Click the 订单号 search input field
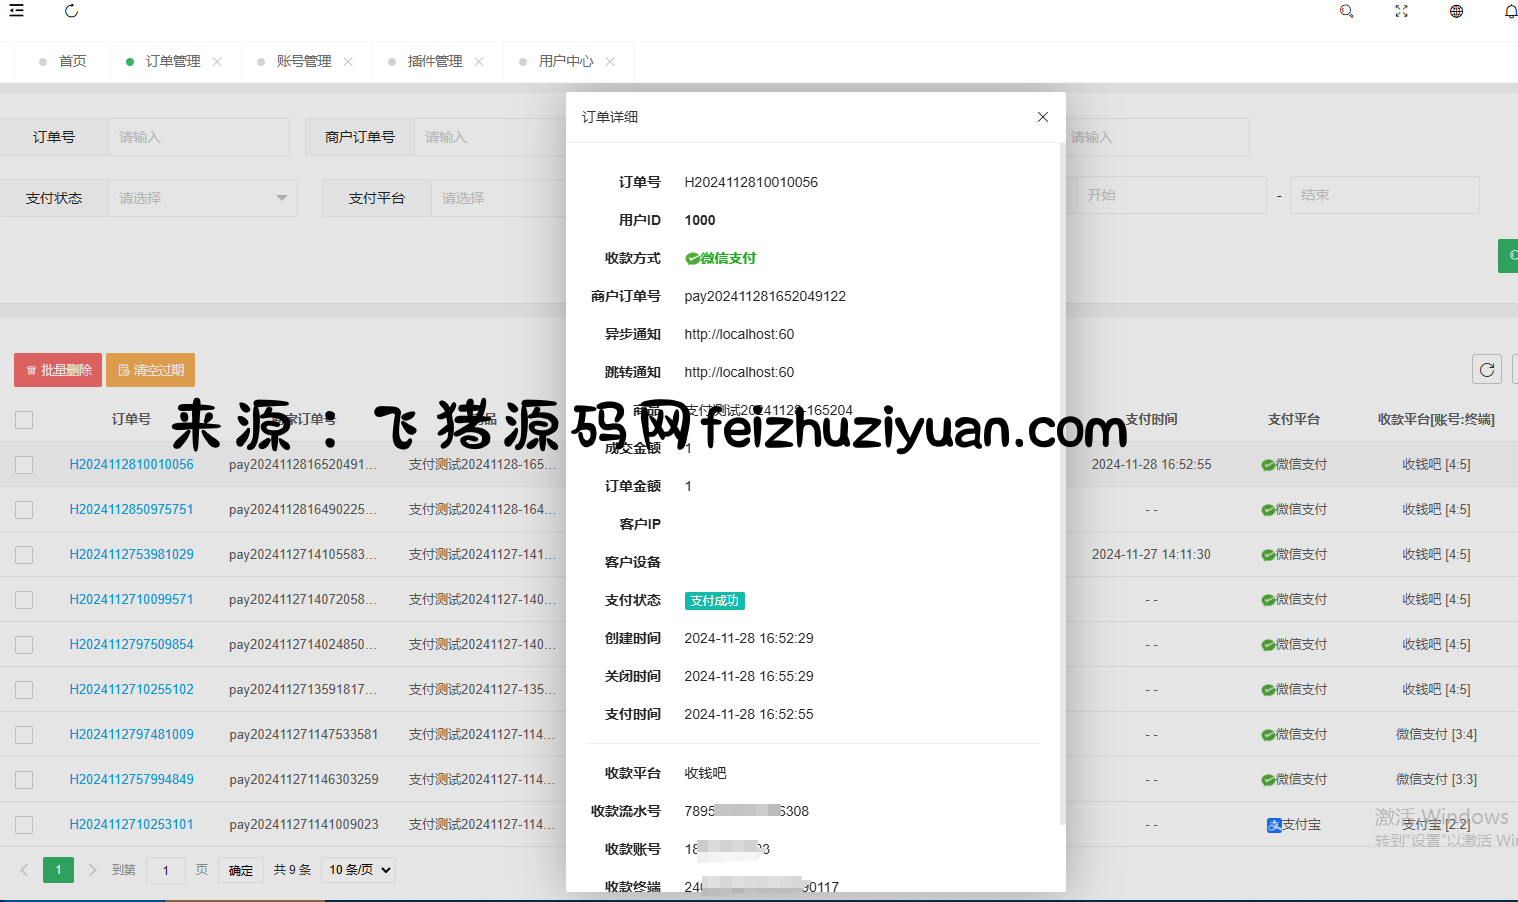Image resolution: width=1518 pixels, height=902 pixels. [x=198, y=137]
